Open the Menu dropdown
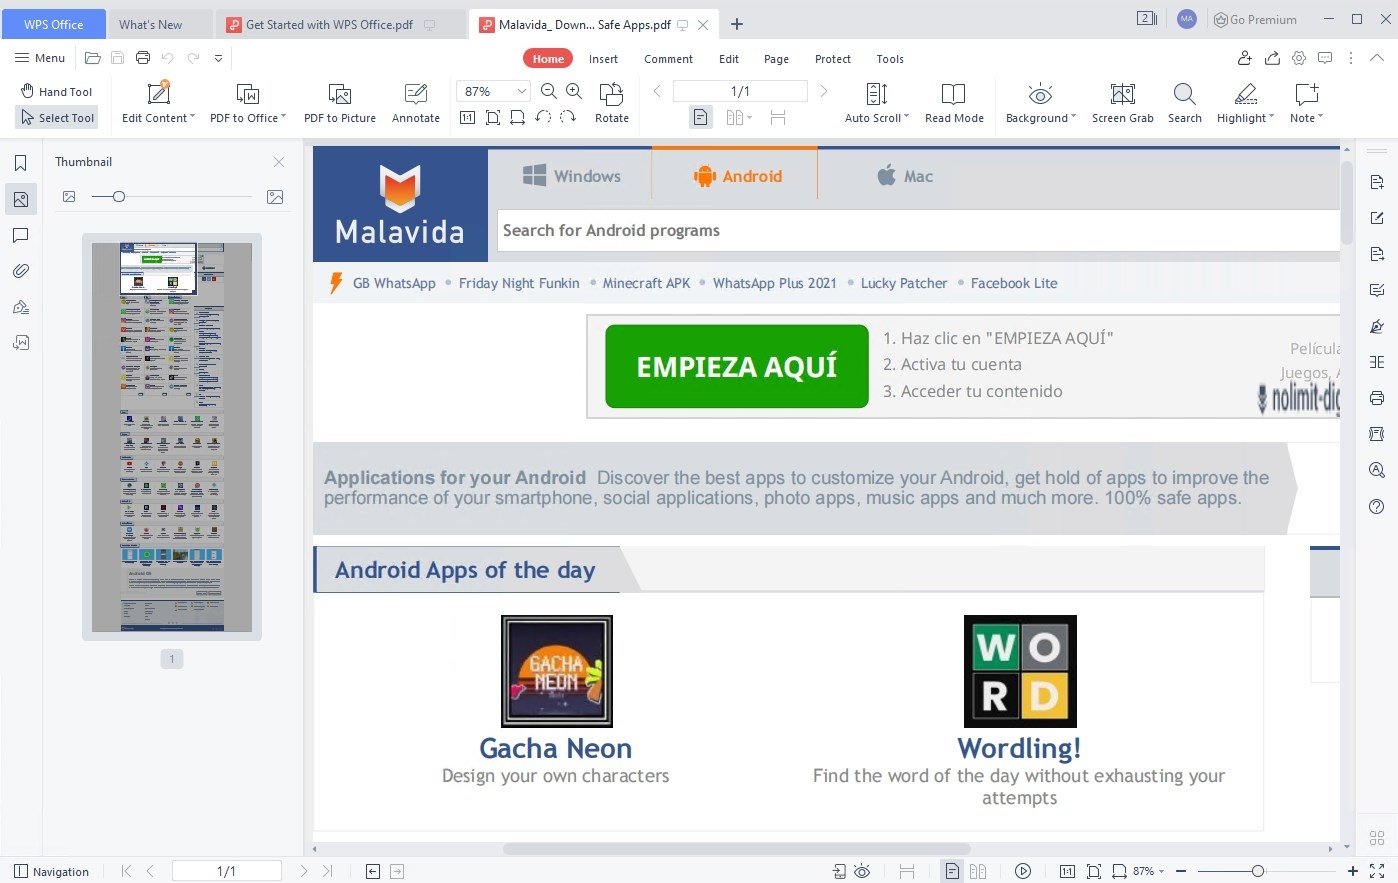 40,58
